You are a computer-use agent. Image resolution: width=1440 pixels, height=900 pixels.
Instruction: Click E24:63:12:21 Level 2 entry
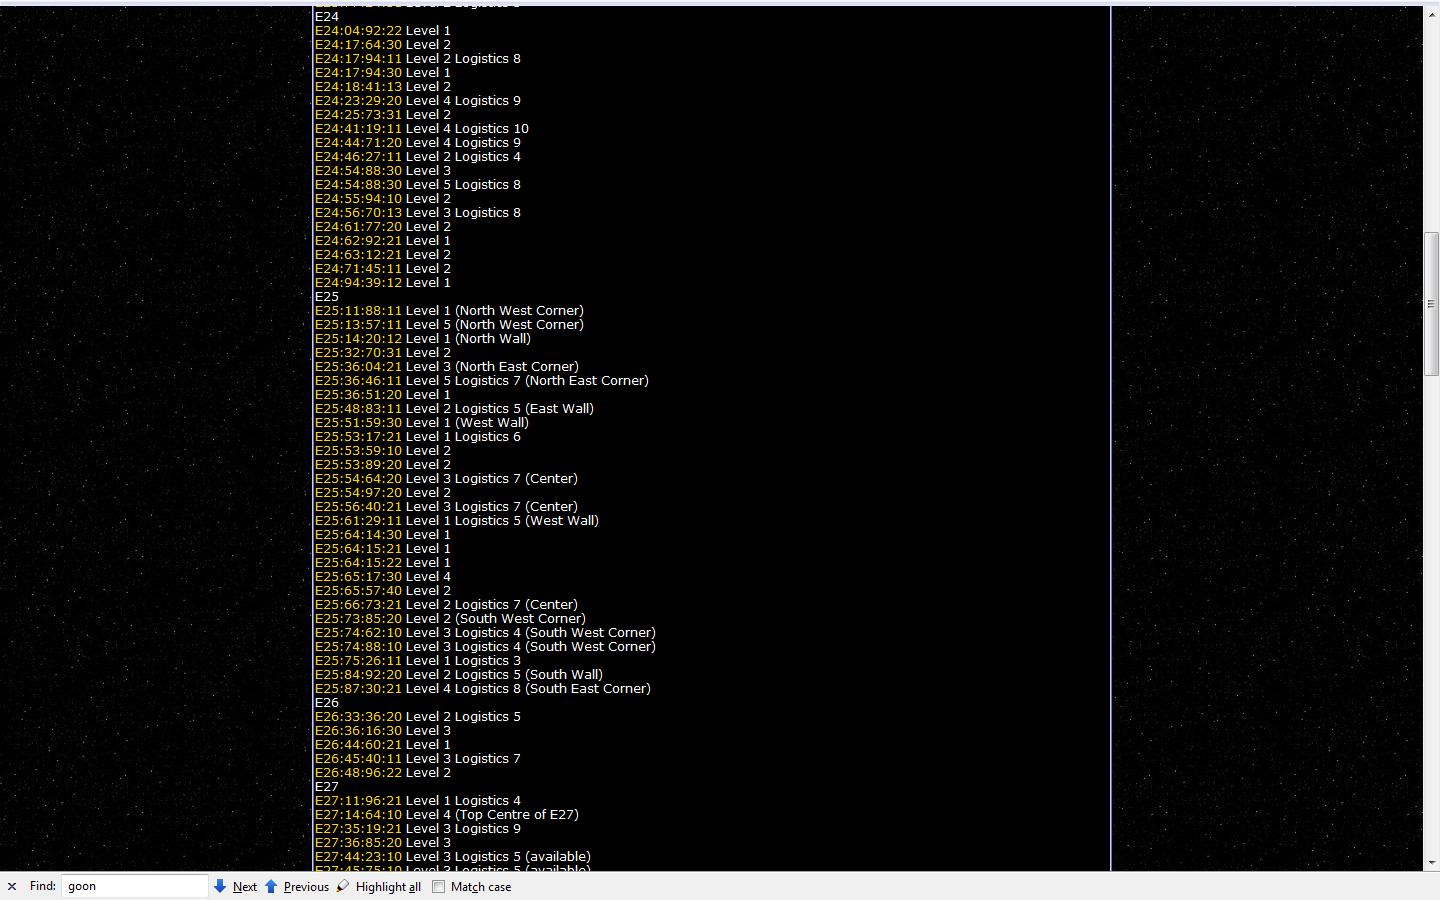[x=383, y=254]
